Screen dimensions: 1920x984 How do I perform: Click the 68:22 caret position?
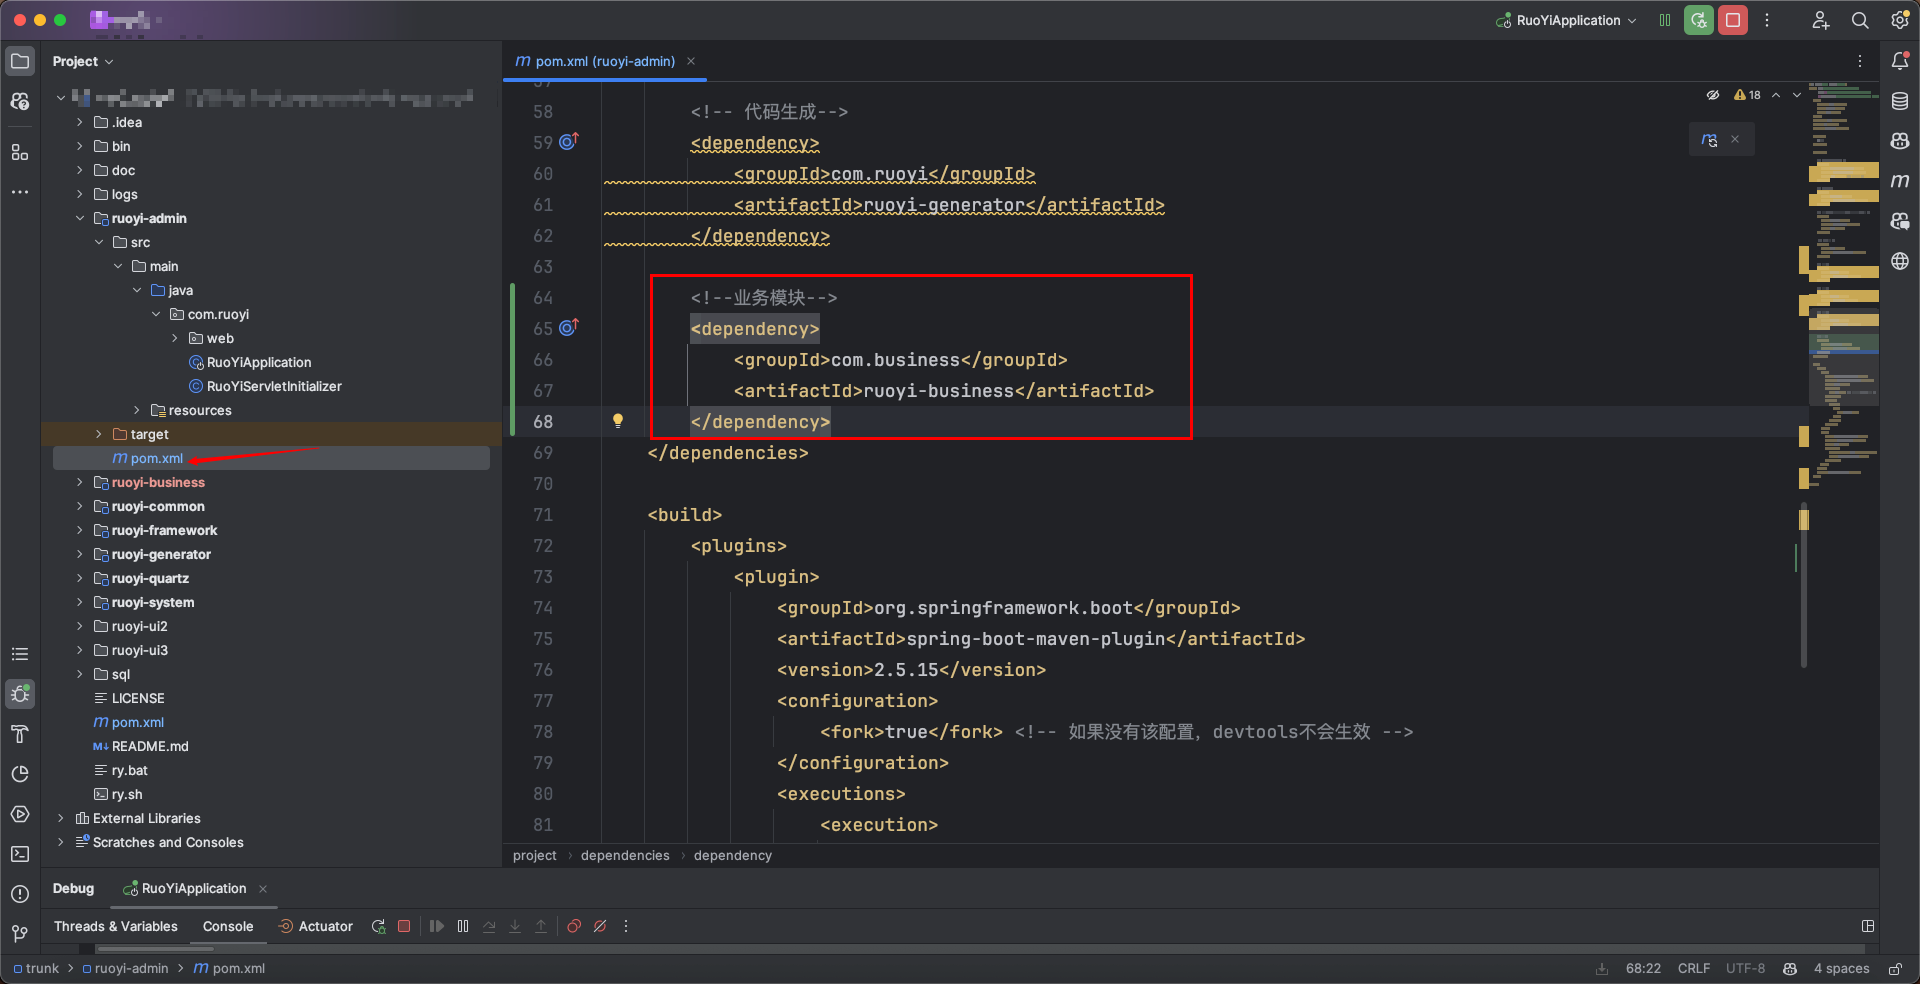pyautogui.click(x=1643, y=968)
